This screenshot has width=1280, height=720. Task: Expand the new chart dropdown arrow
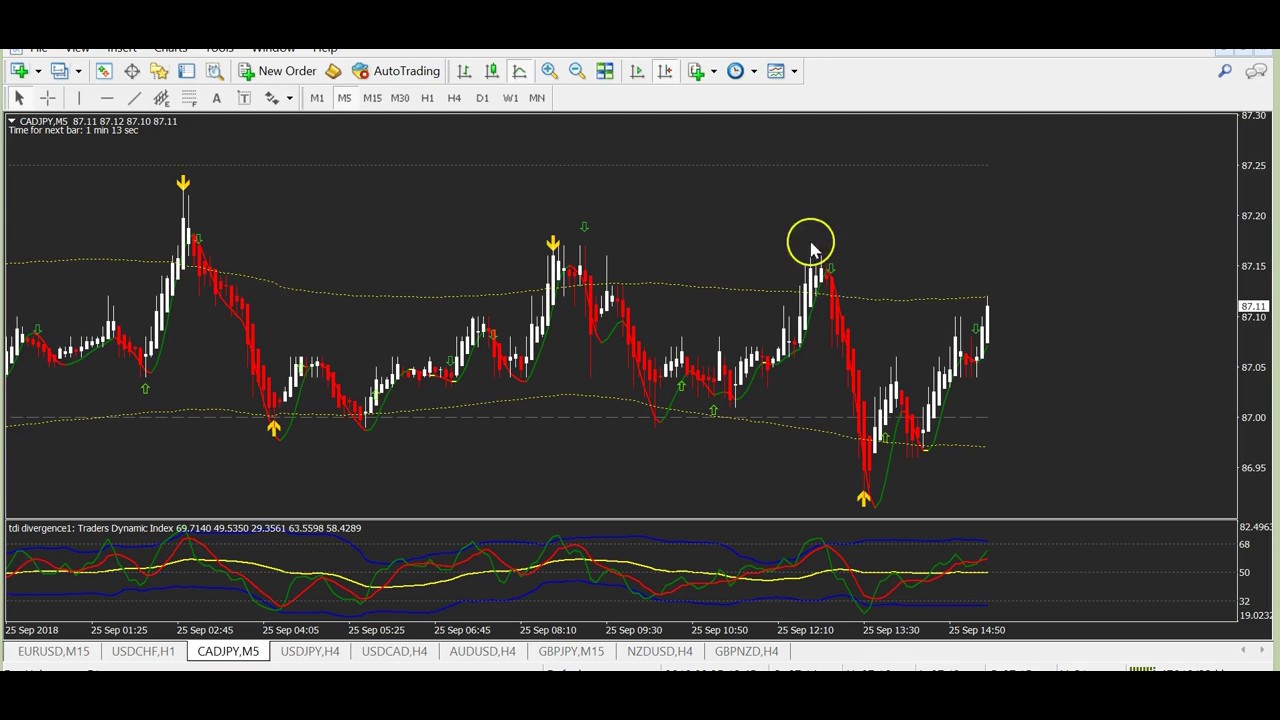[x=38, y=71]
